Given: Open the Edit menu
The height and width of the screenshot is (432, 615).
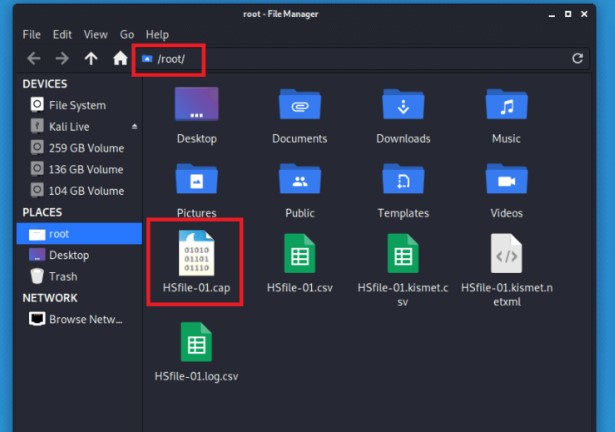Looking at the screenshot, I should point(62,35).
